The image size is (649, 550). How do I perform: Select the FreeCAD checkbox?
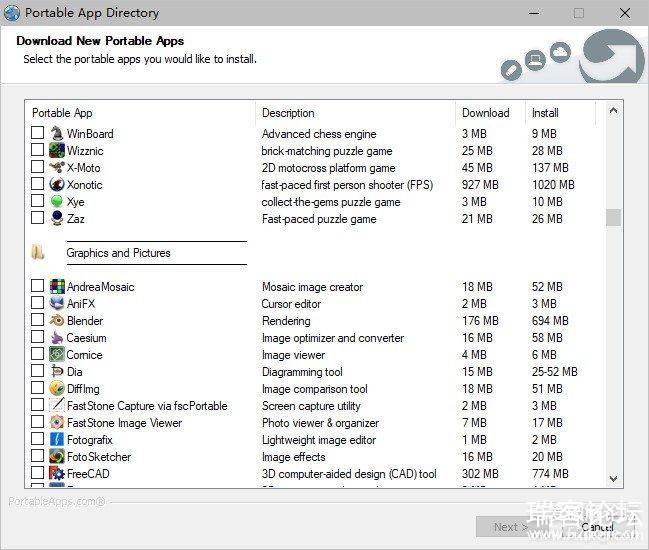[x=37, y=472]
